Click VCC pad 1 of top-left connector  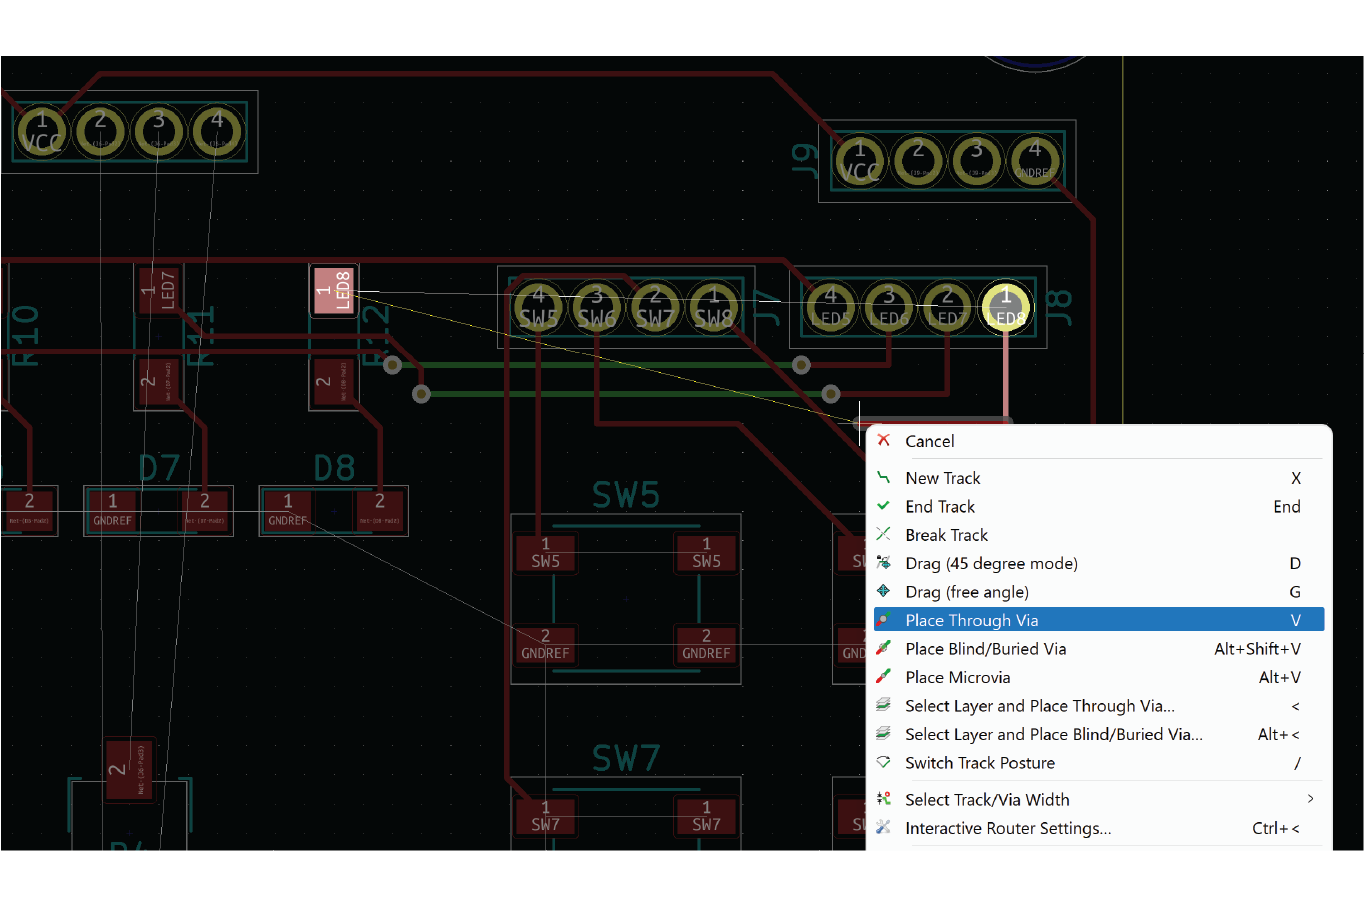click(42, 131)
